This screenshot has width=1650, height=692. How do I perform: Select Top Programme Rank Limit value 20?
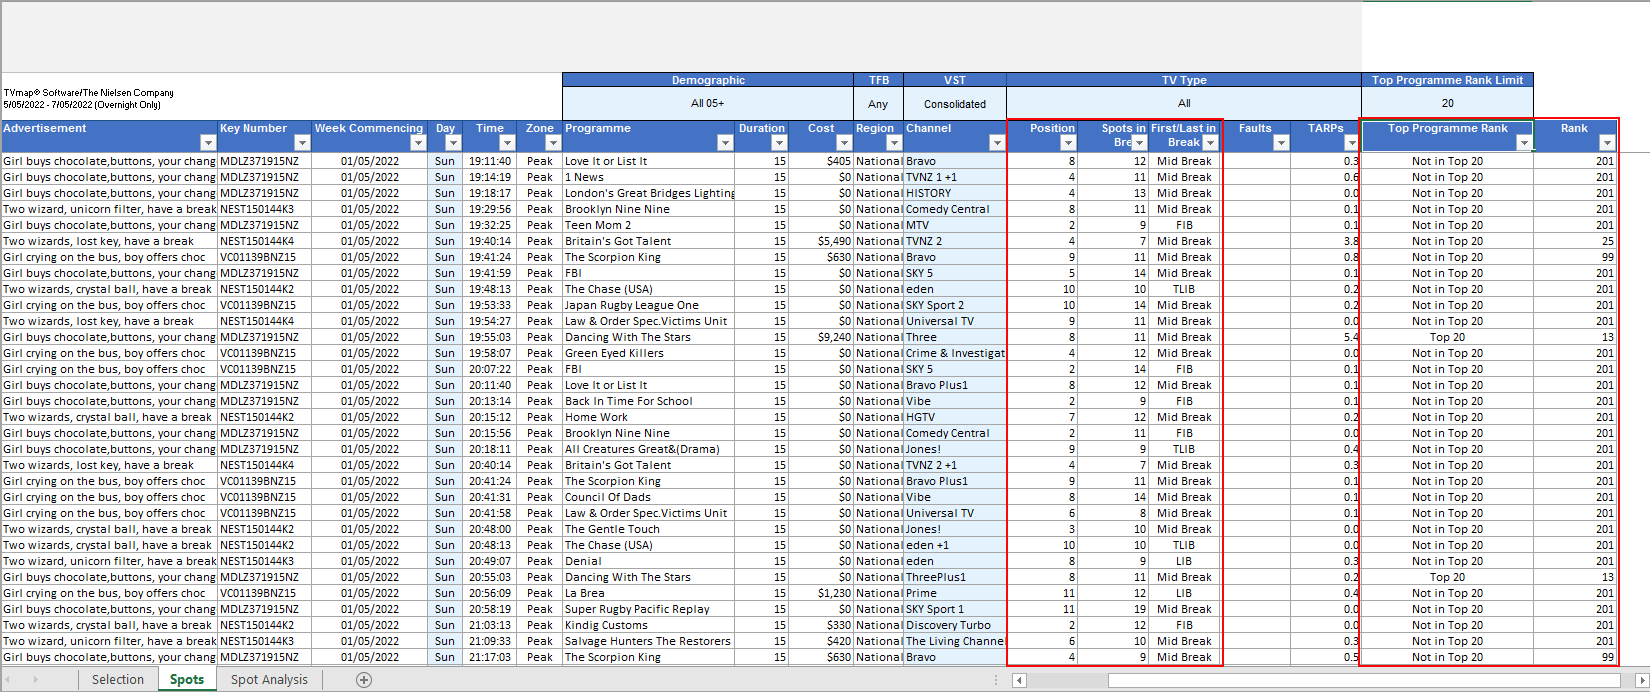(1447, 103)
